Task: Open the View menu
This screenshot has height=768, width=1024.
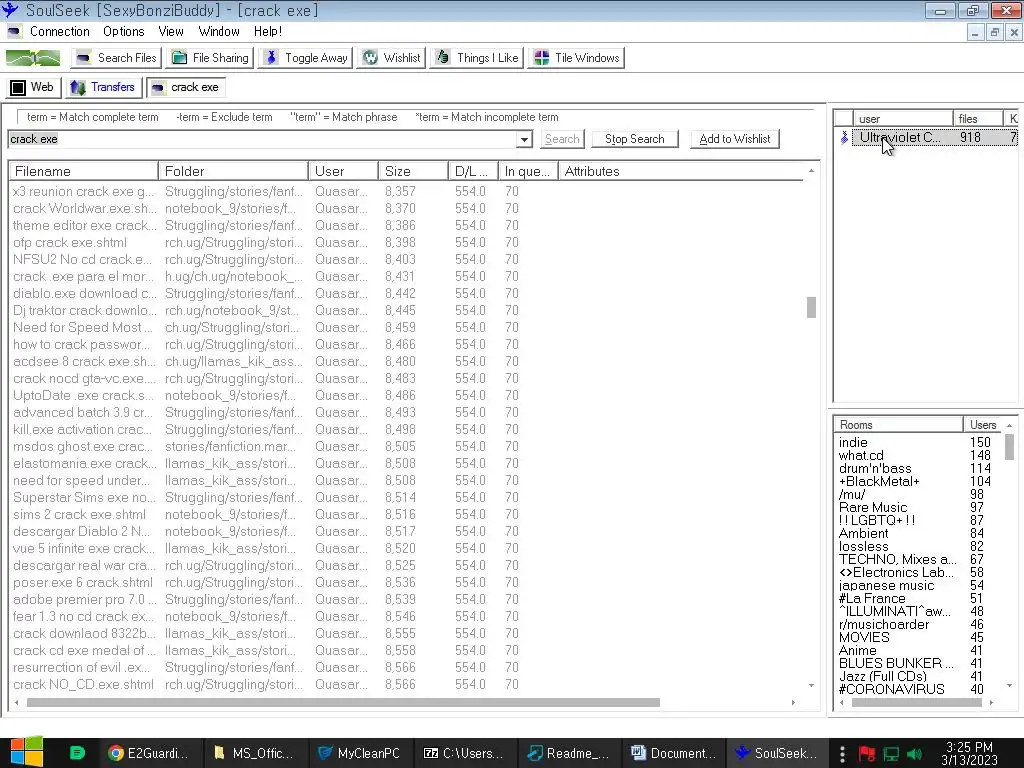Action: click(170, 31)
